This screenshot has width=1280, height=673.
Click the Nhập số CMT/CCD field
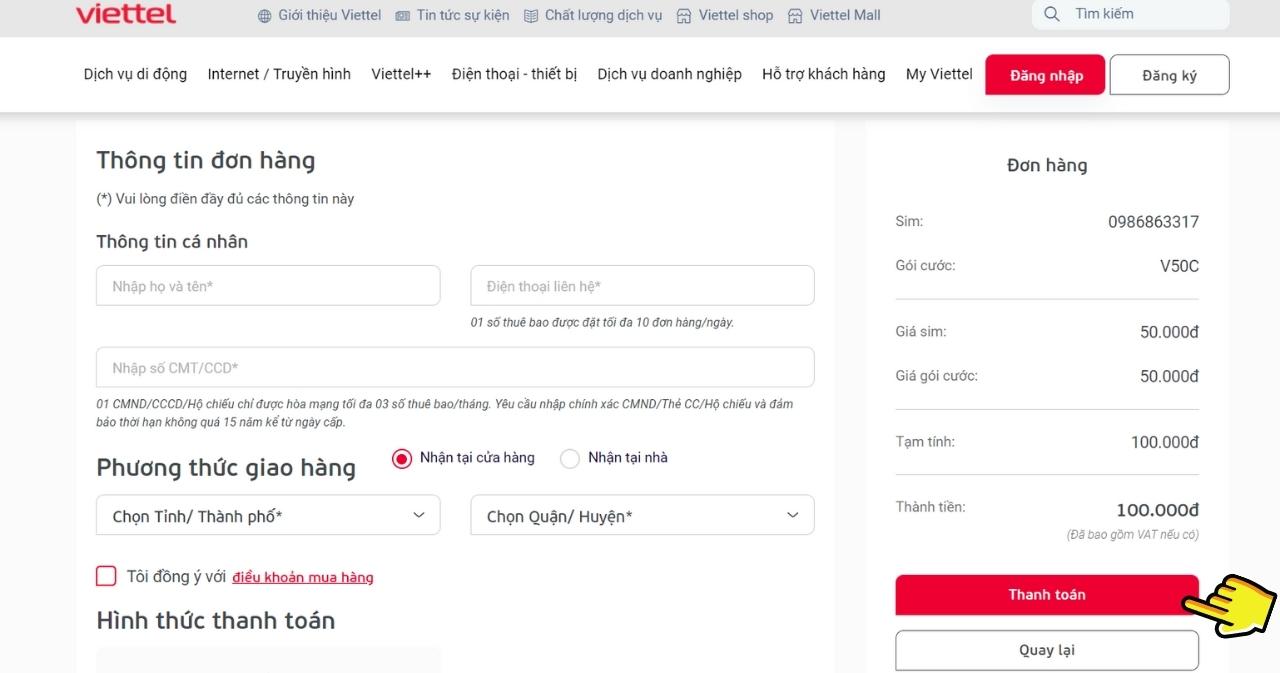(455, 367)
